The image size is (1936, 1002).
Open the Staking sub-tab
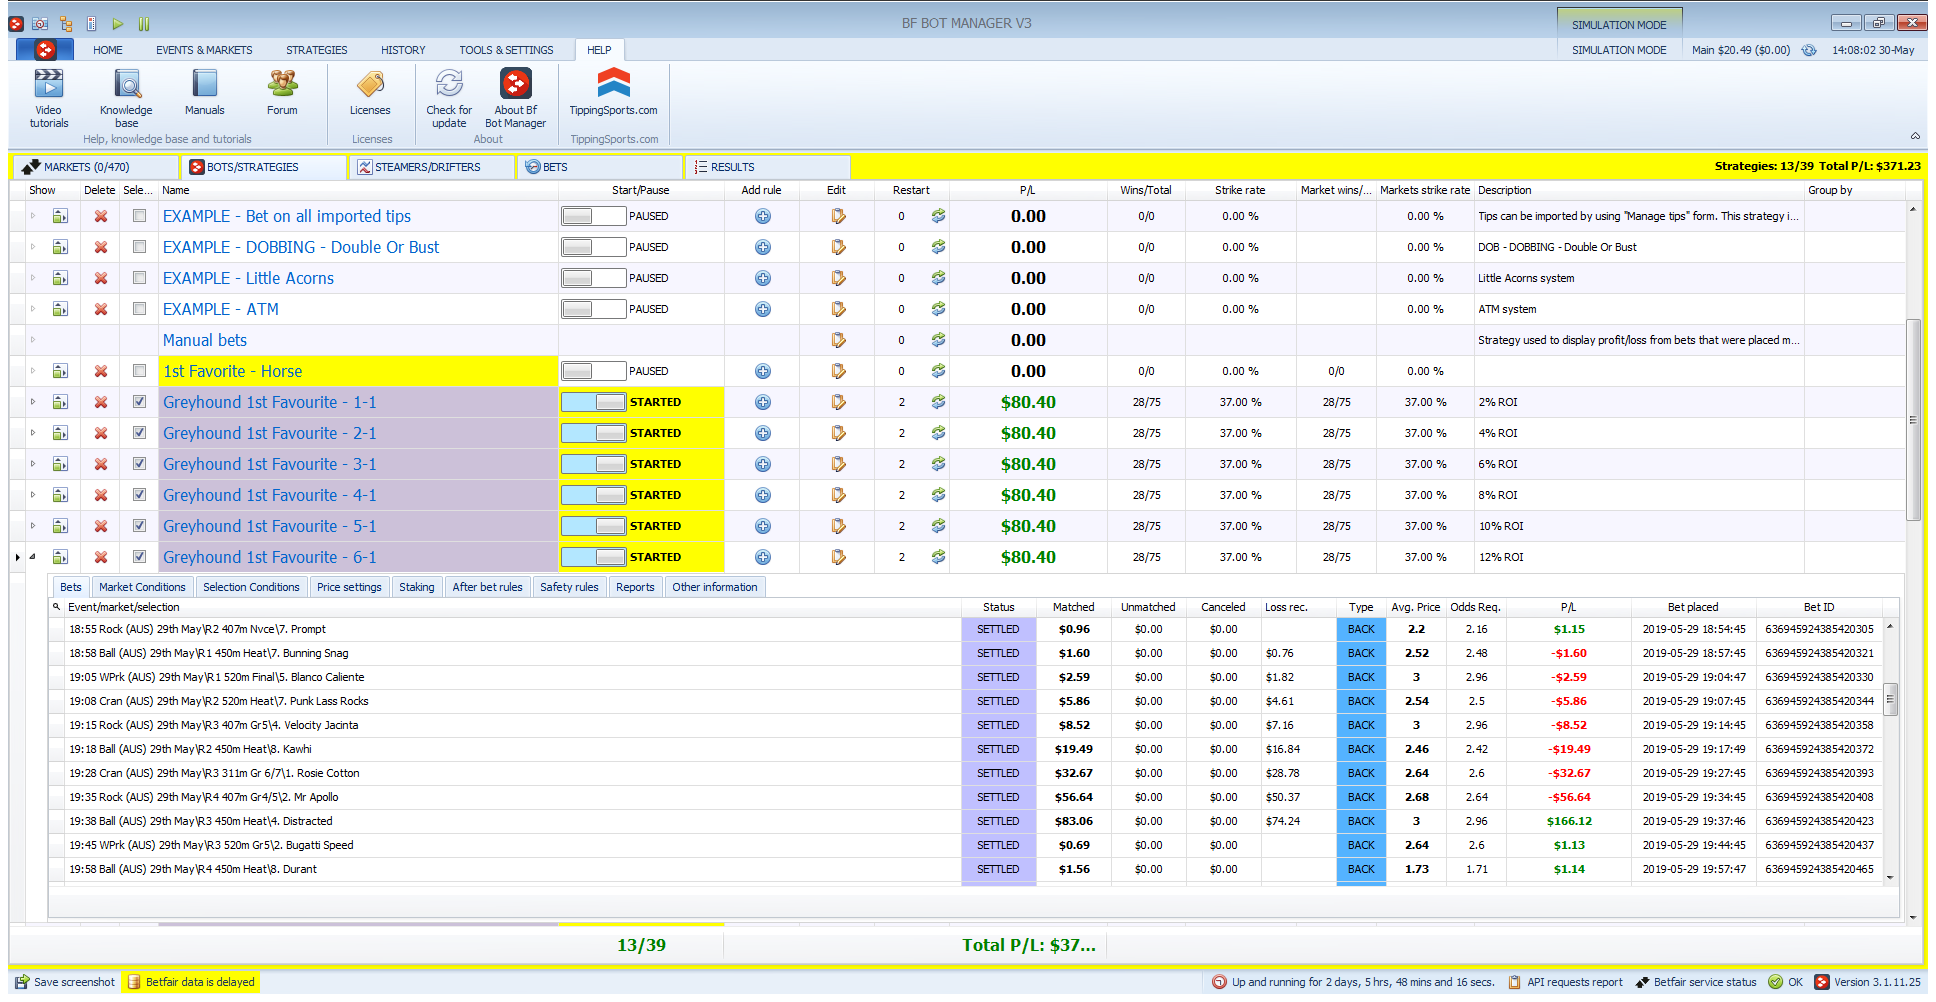(x=417, y=587)
